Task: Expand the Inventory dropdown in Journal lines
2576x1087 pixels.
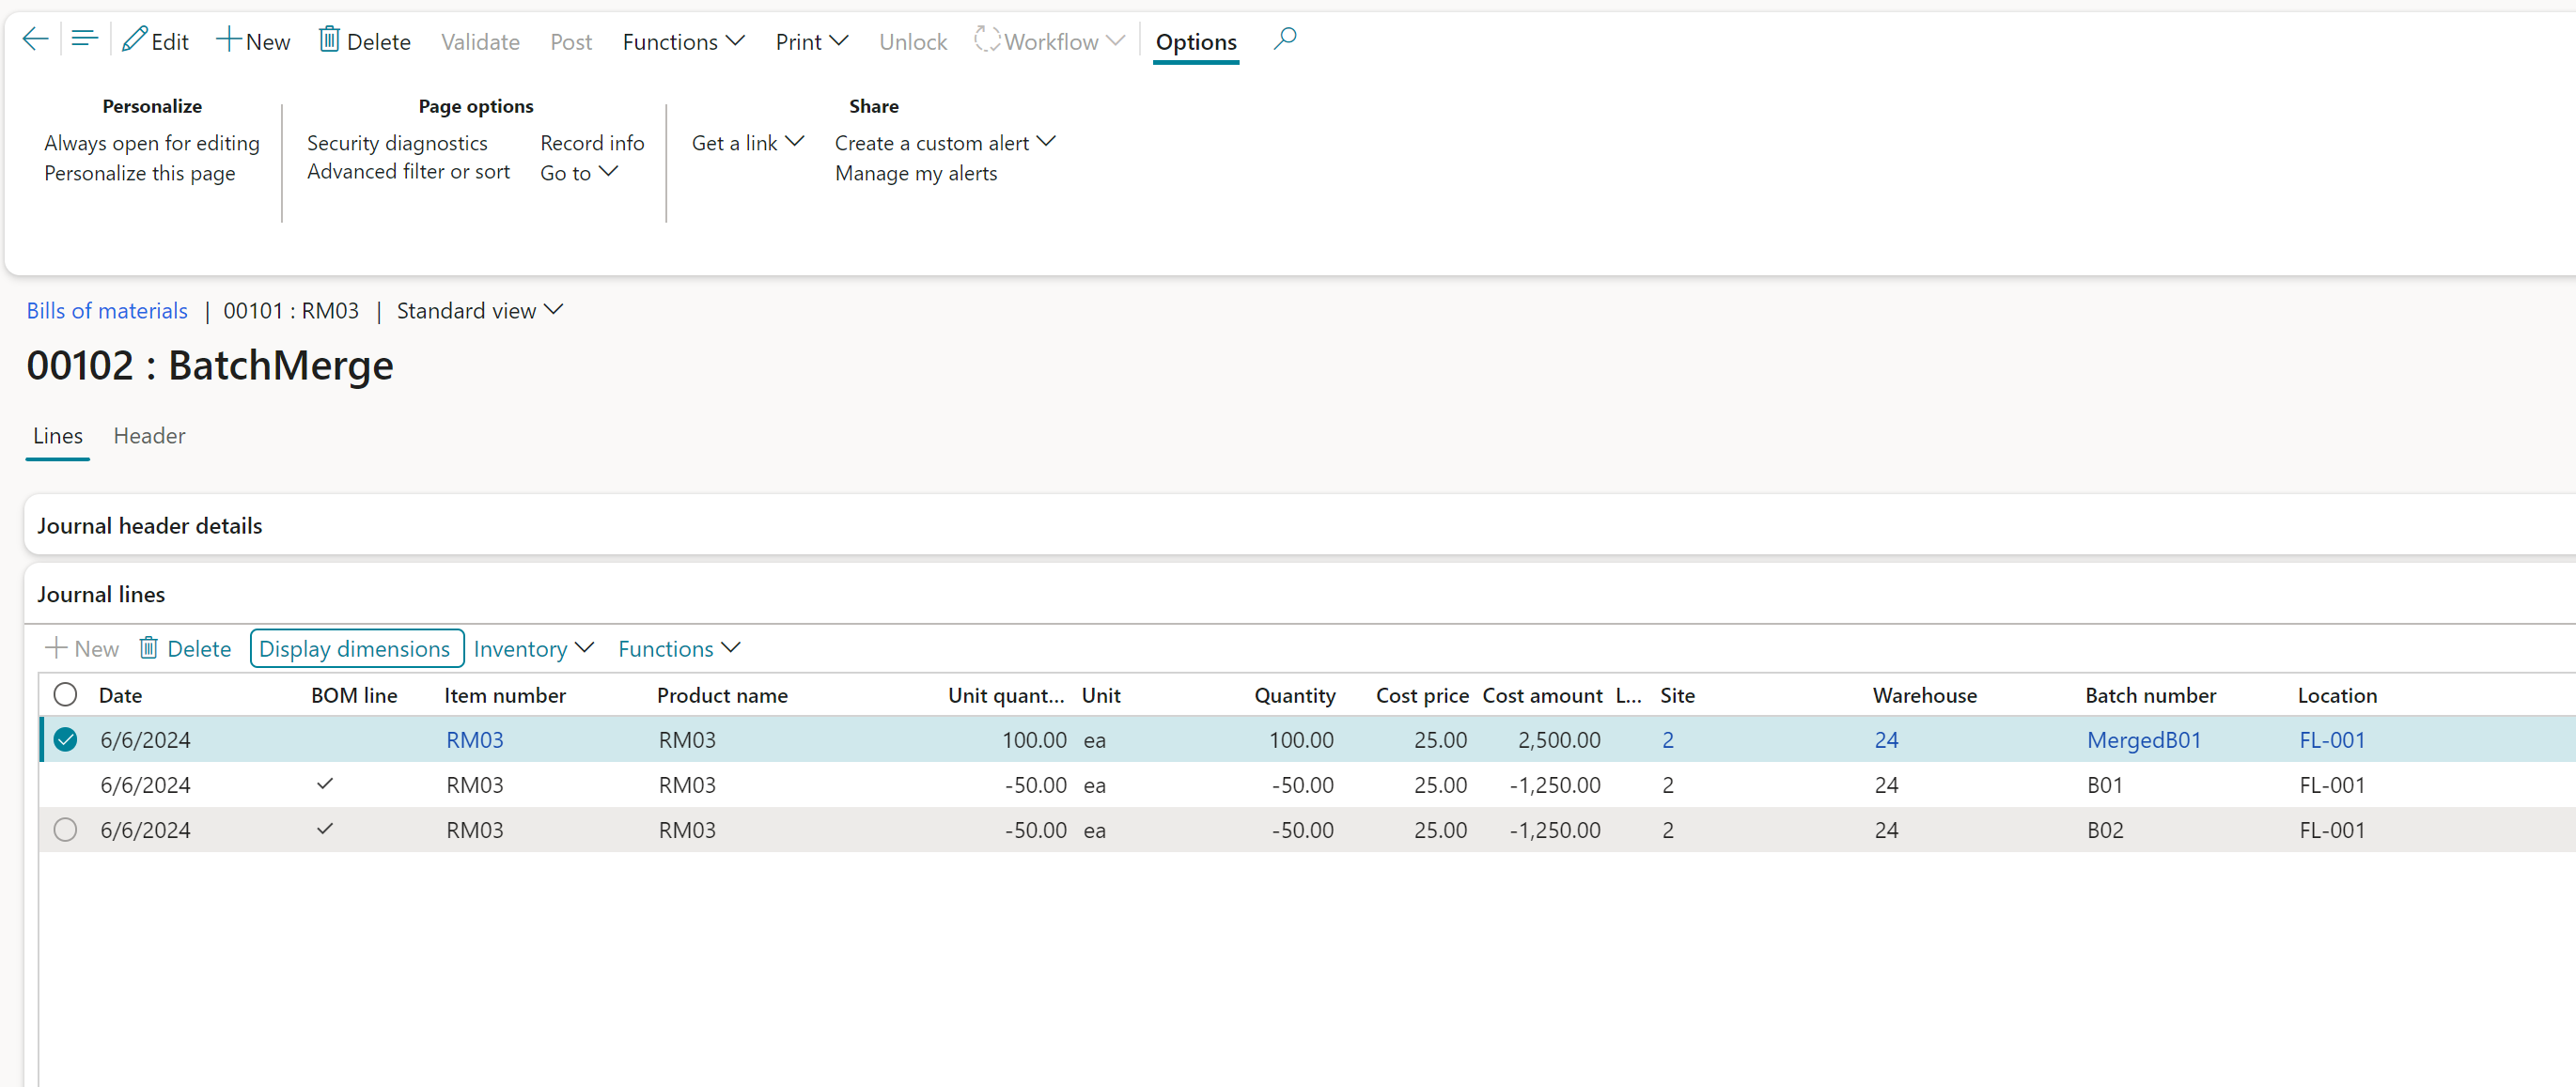Action: pos(533,649)
